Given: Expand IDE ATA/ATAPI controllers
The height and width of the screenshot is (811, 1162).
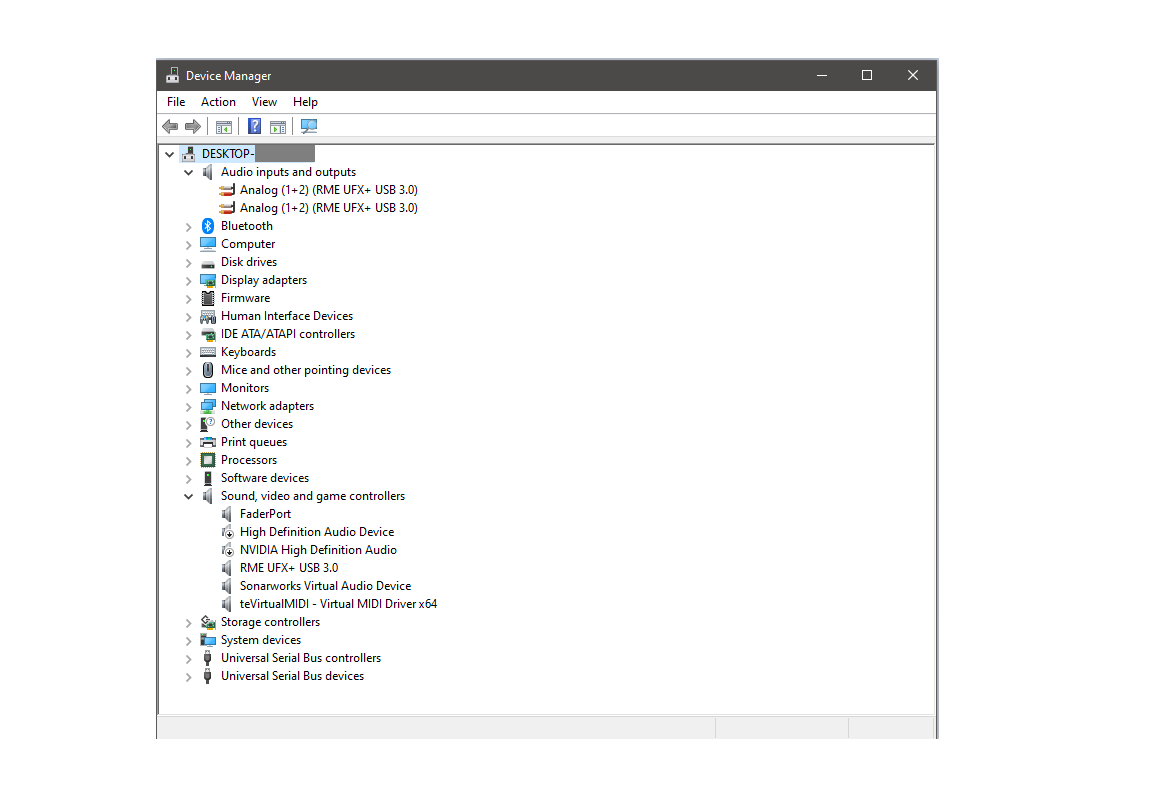Looking at the screenshot, I should click(x=188, y=335).
